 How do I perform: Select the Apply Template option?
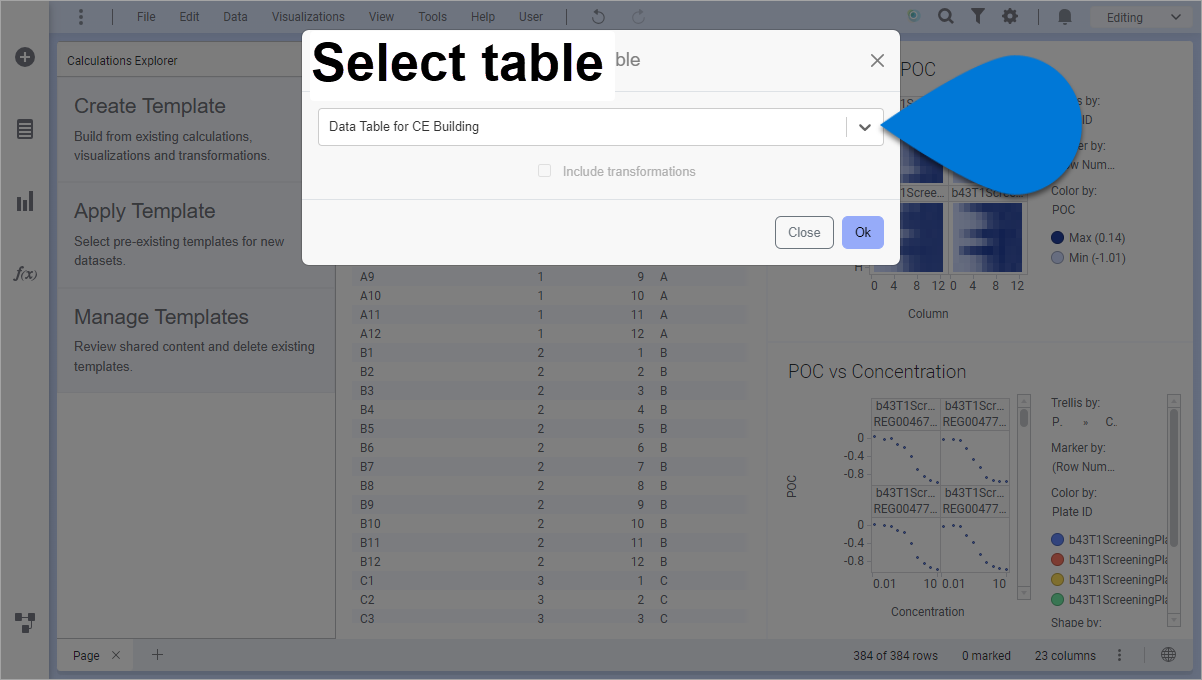tap(145, 211)
